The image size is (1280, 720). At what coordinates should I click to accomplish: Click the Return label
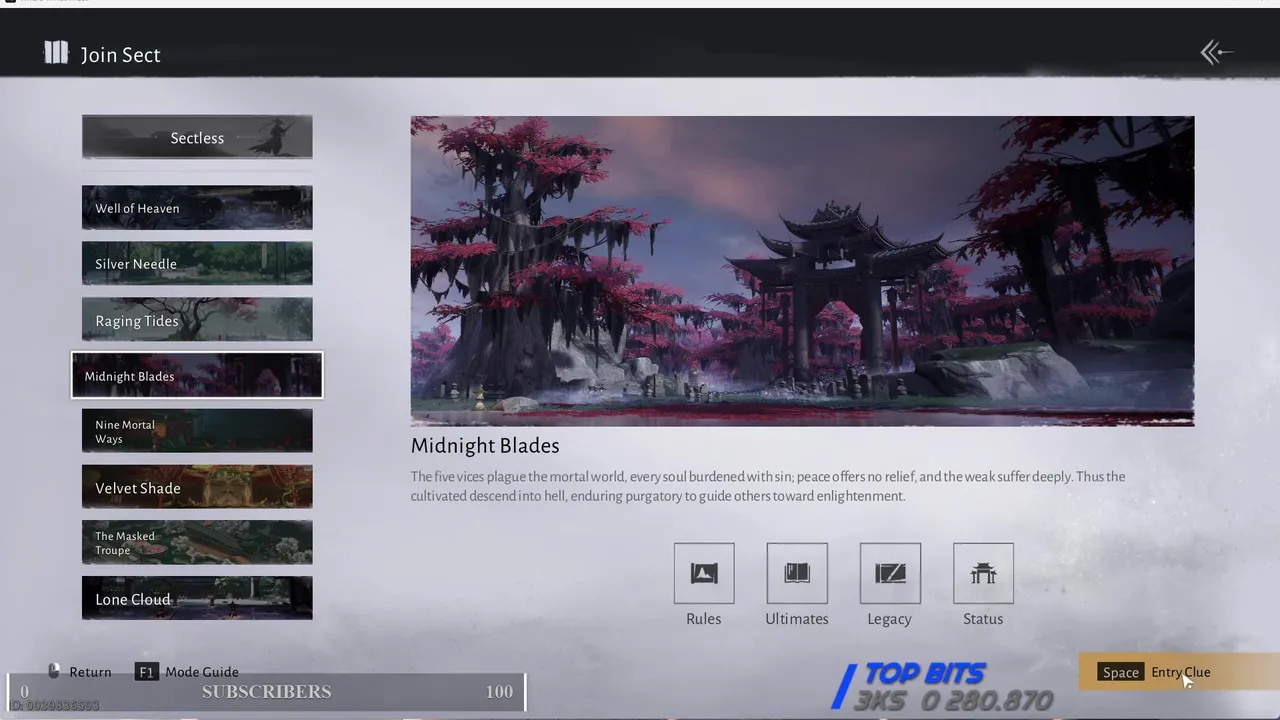click(x=90, y=672)
